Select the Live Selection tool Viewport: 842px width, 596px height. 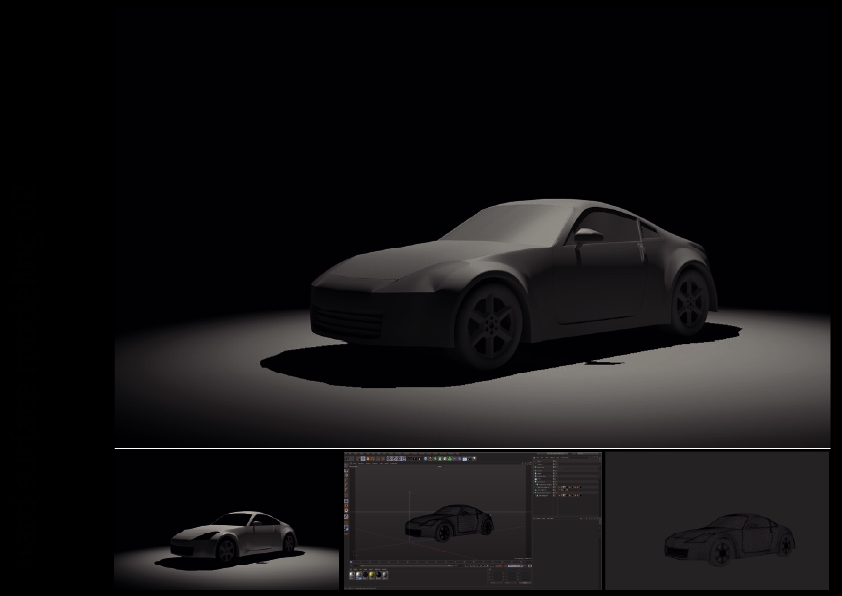[x=358, y=459]
